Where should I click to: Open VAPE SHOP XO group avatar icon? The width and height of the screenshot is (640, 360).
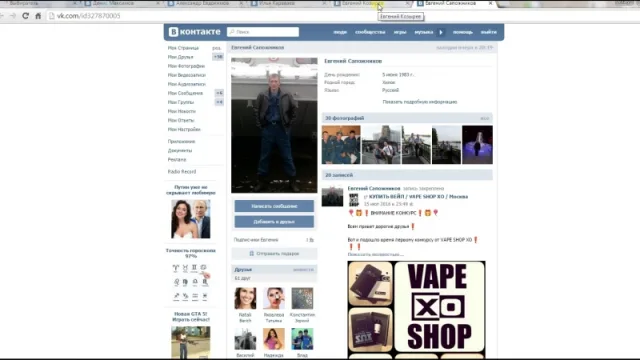[353, 200]
